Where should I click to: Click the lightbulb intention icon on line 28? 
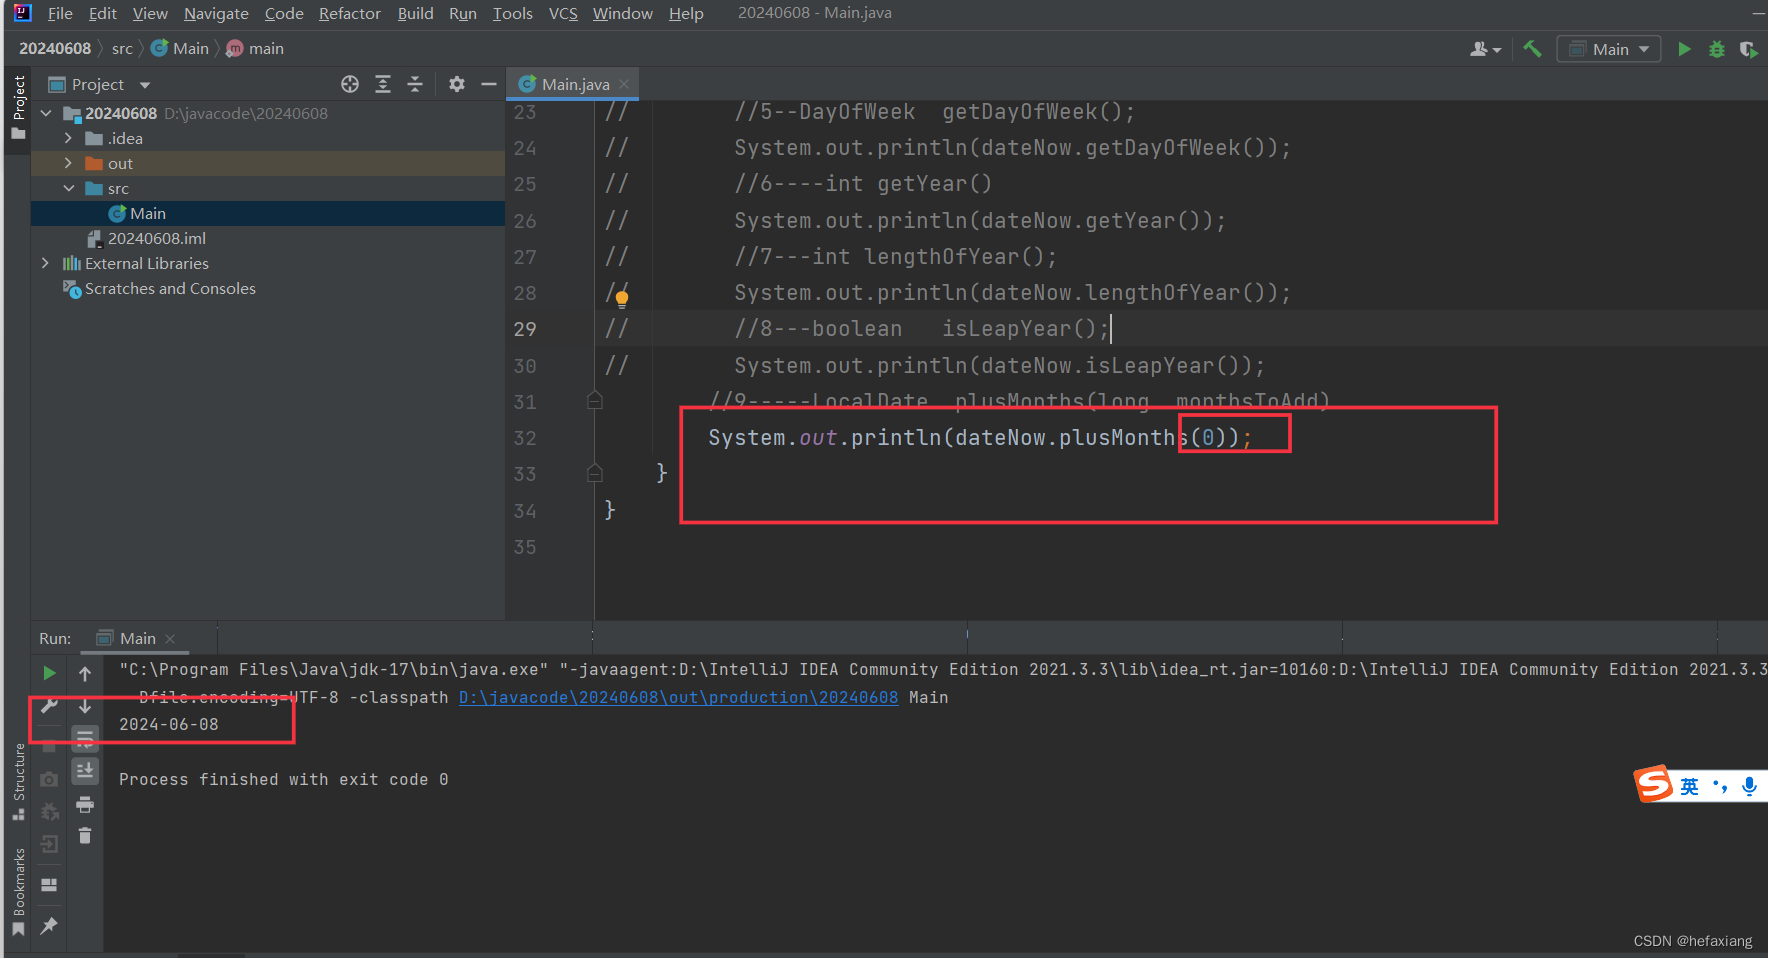622,297
